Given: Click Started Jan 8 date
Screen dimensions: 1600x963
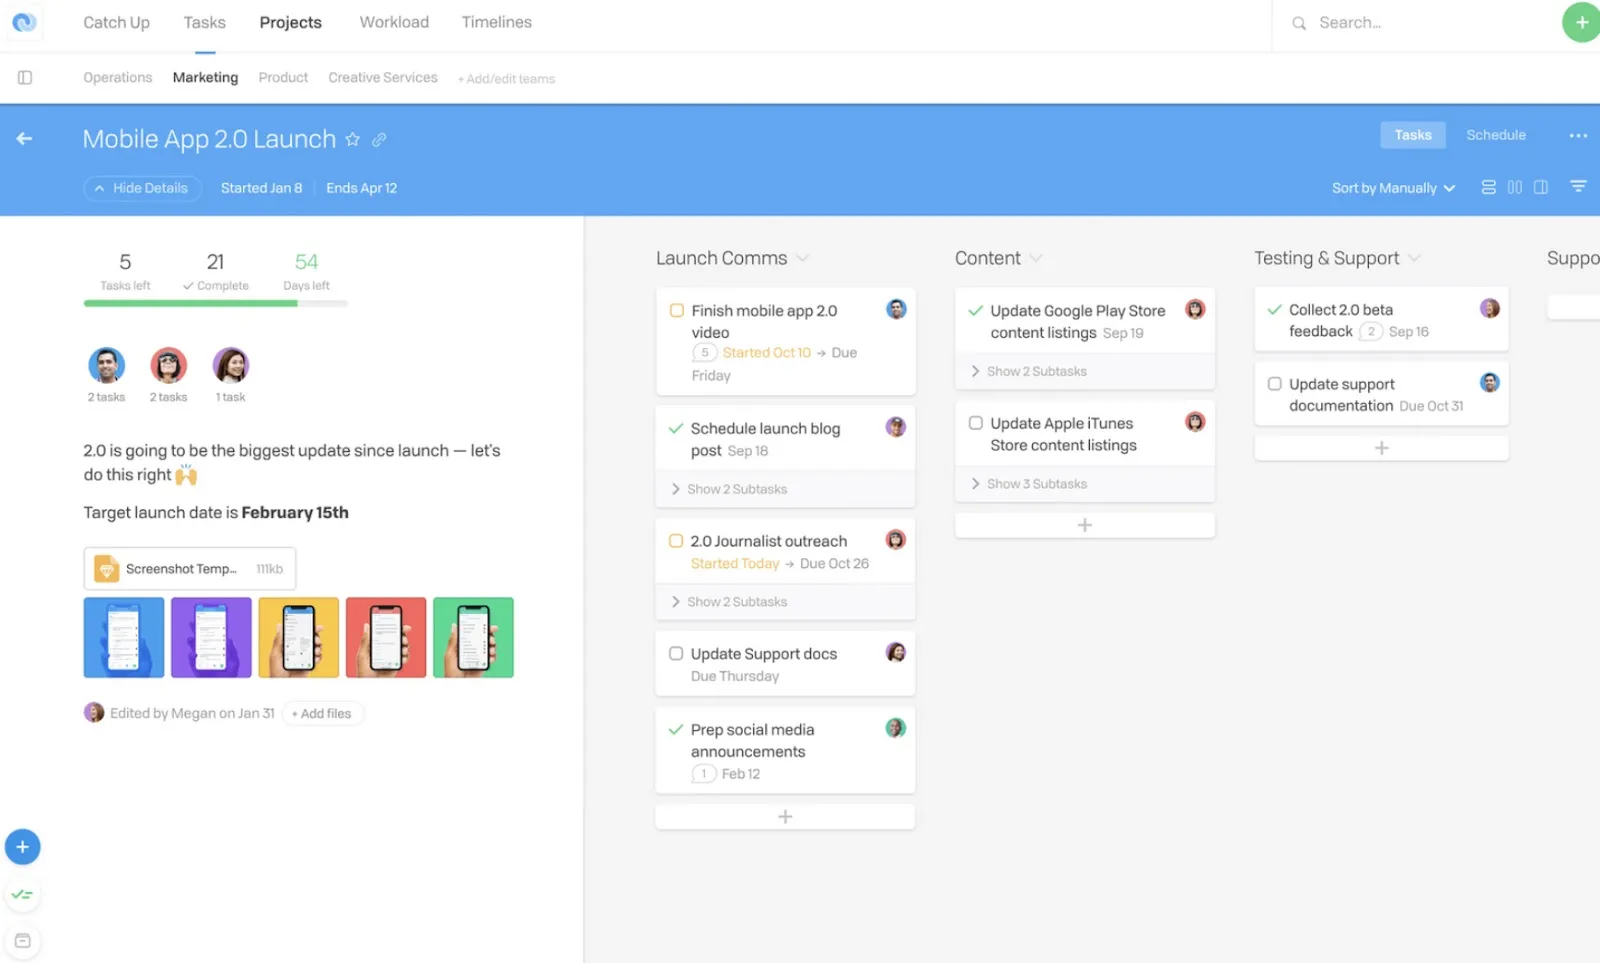Looking at the screenshot, I should (x=261, y=188).
